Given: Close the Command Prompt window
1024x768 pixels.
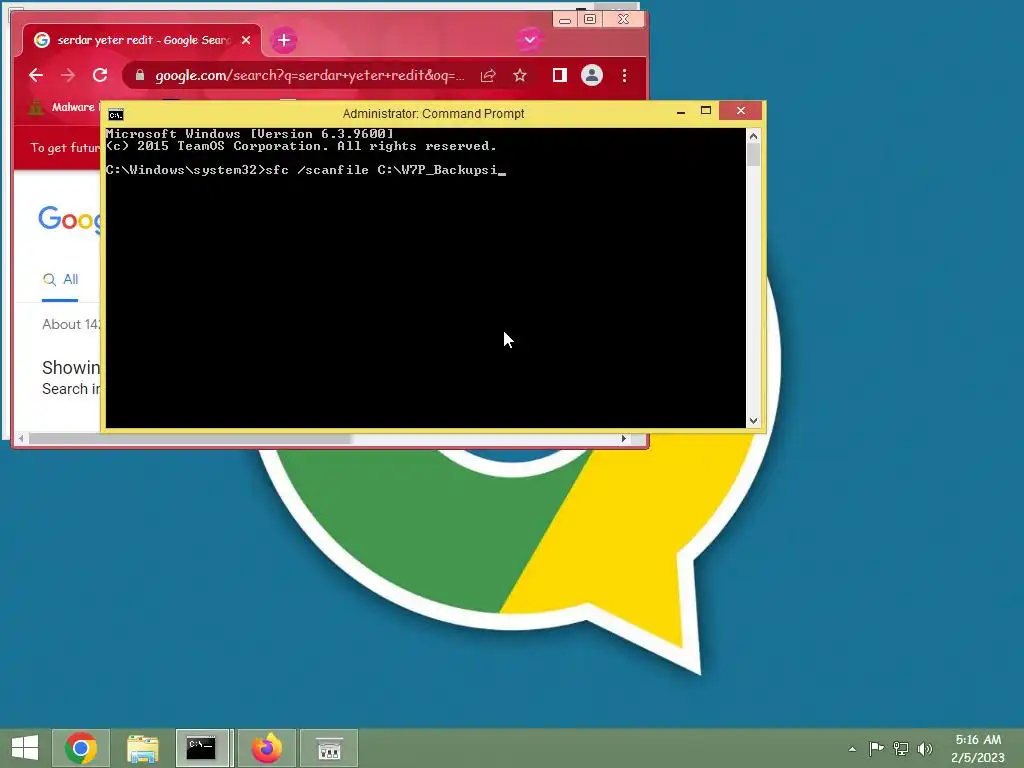Looking at the screenshot, I should [741, 111].
